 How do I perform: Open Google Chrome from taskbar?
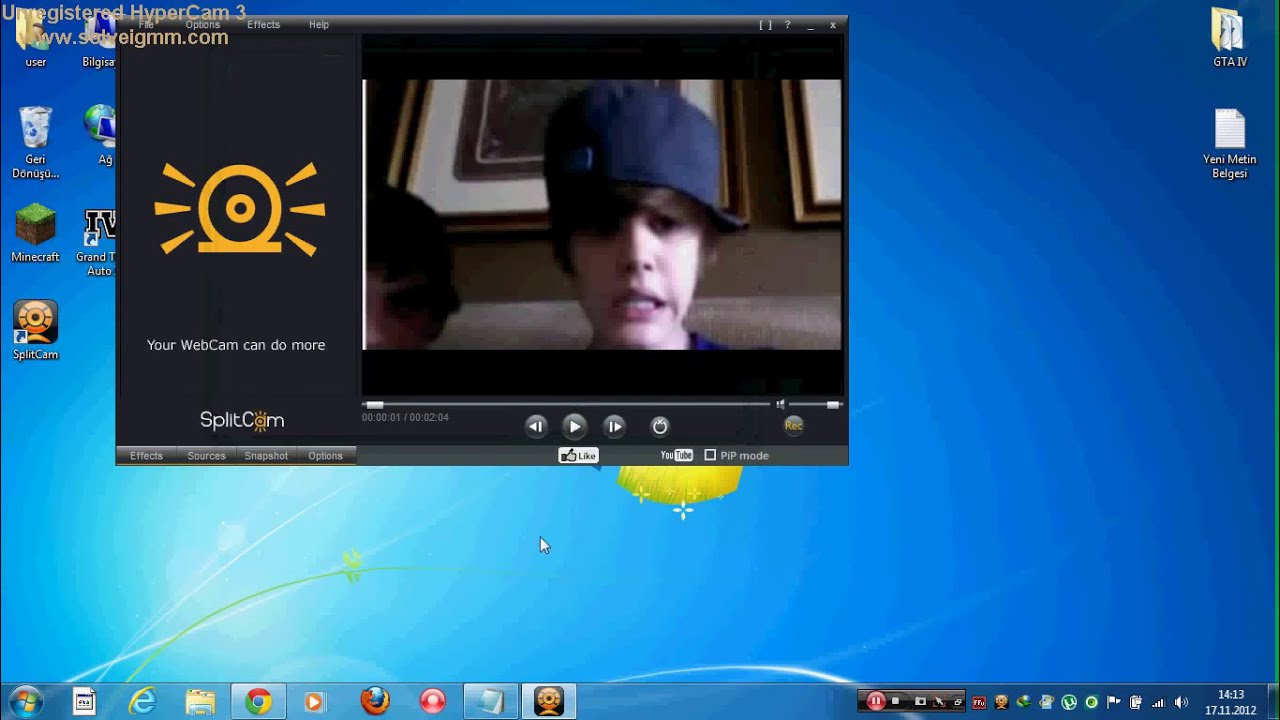pos(258,702)
